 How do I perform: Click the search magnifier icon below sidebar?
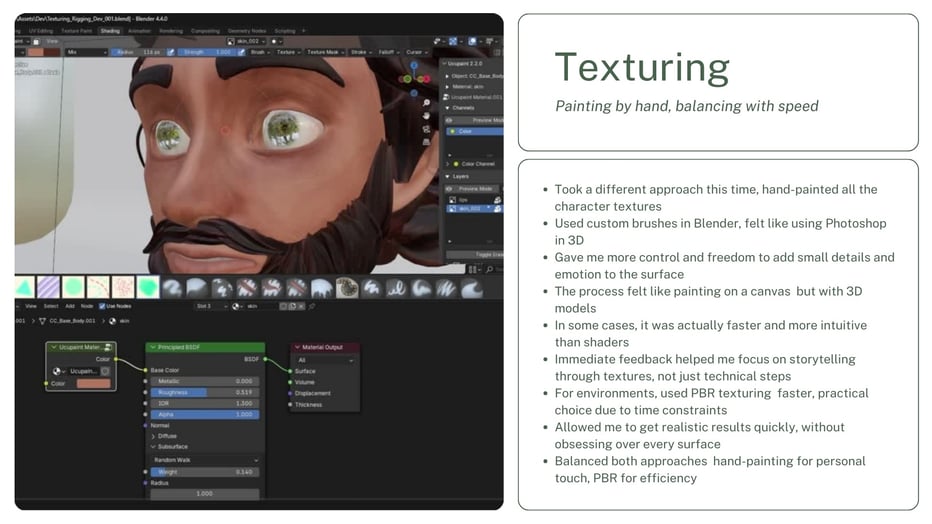coord(489,269)
